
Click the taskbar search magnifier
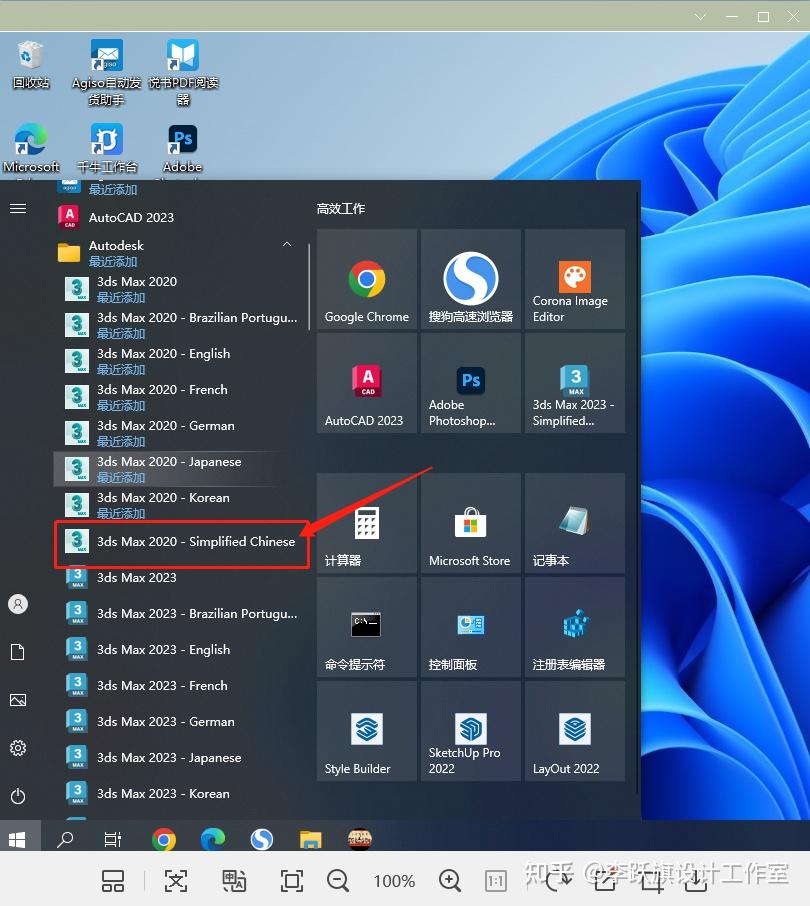65,839
